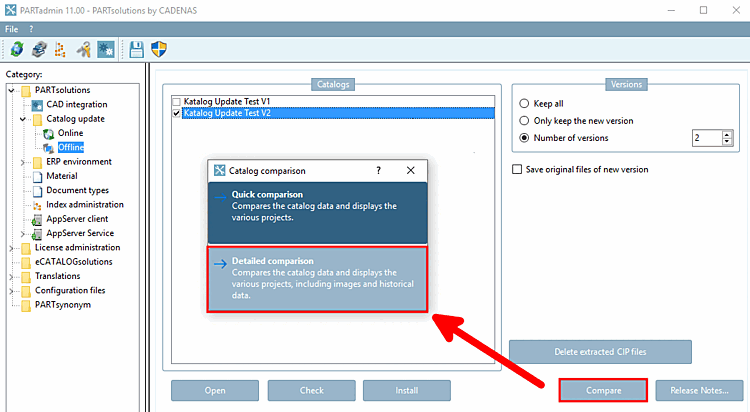The height and width of the screenshot is (412, 750).
Task: Click Delete extracted CIP files button
Action: click(x=600, y=352)
